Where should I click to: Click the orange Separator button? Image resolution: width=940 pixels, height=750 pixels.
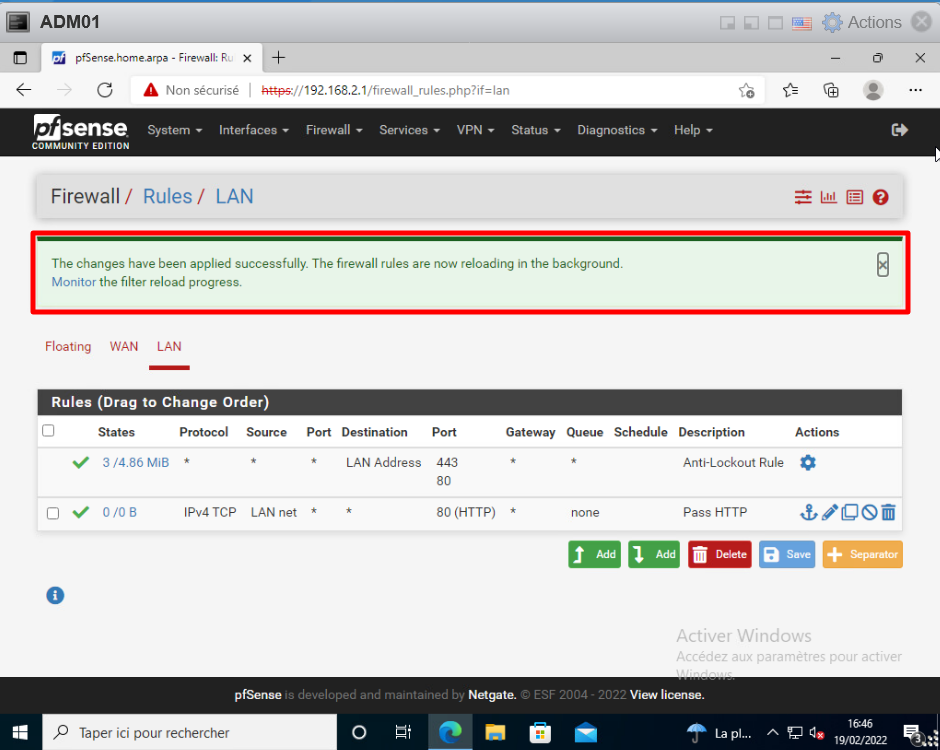click(x=862, y=554)
